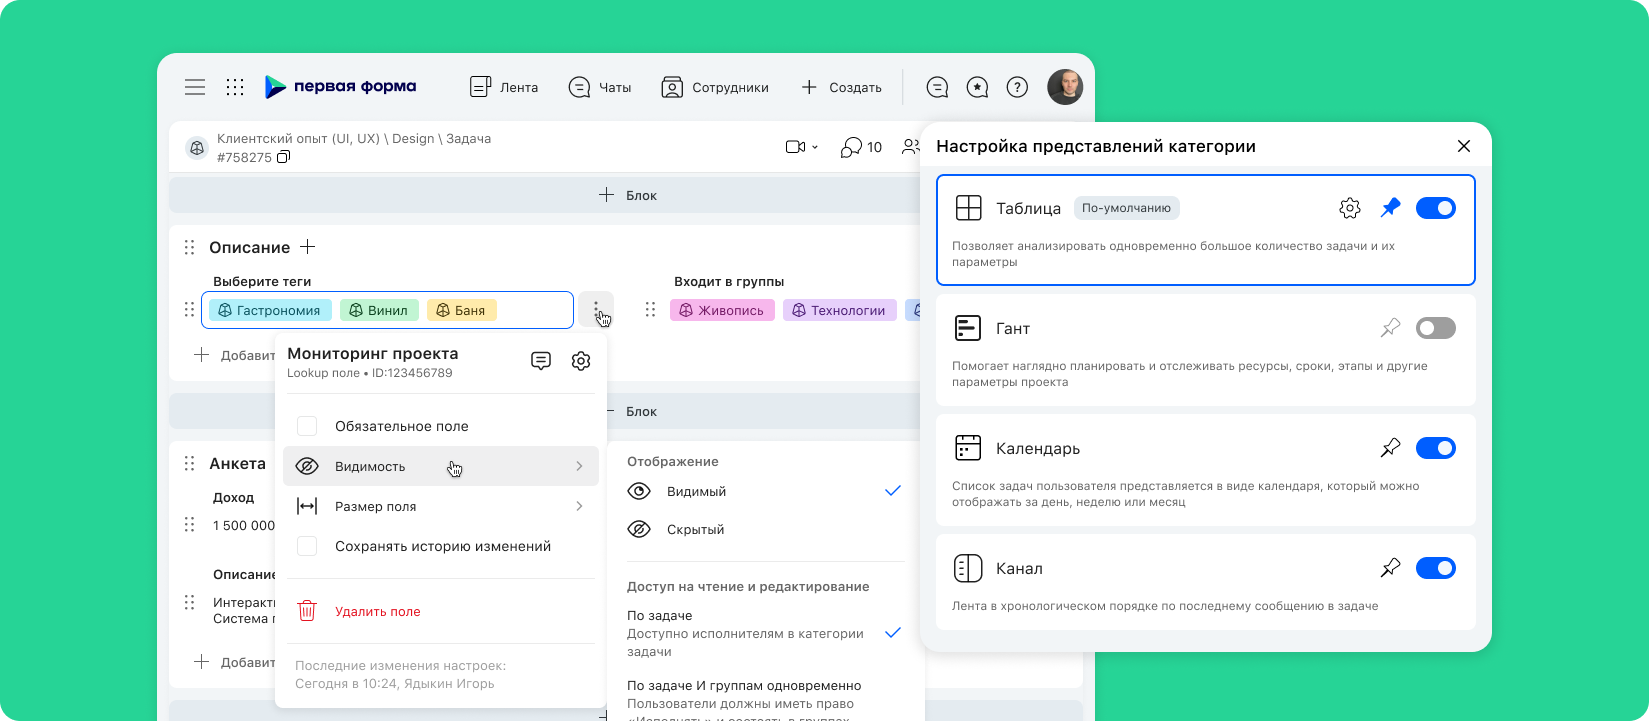The width and height of the screenshot is (1649, 721).
Task: Open the help question-mark icon
Action: tap(1017, 87)
